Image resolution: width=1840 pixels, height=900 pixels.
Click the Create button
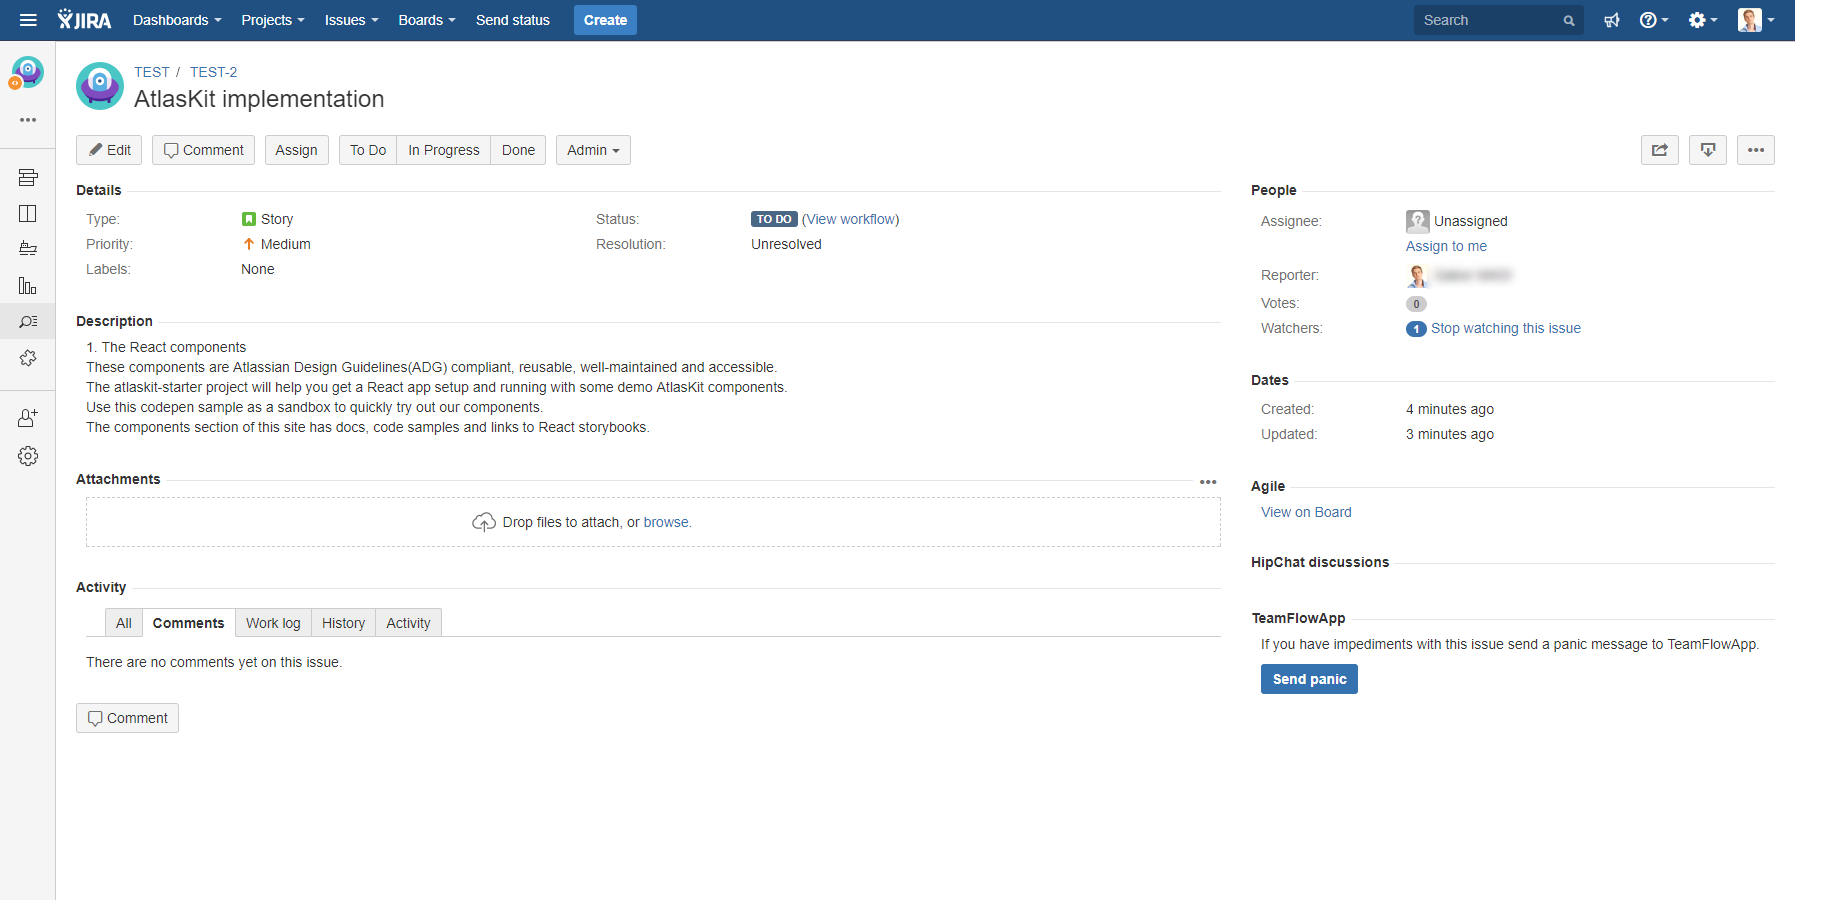pyautogui.click(x=605, y=20)
